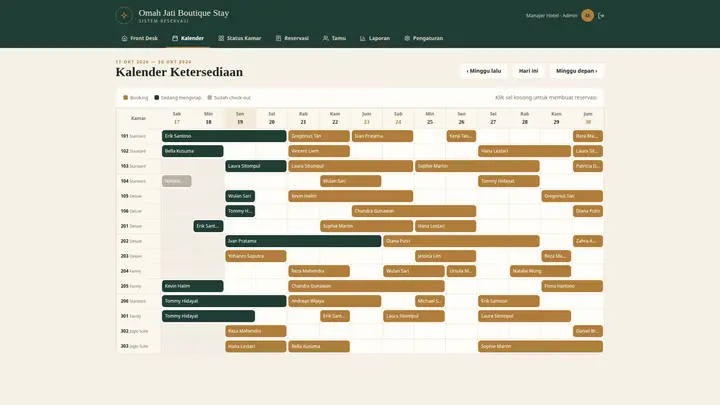Click the Sedang menginap legend swatch

pyautogui.click(x=157, y=97)
